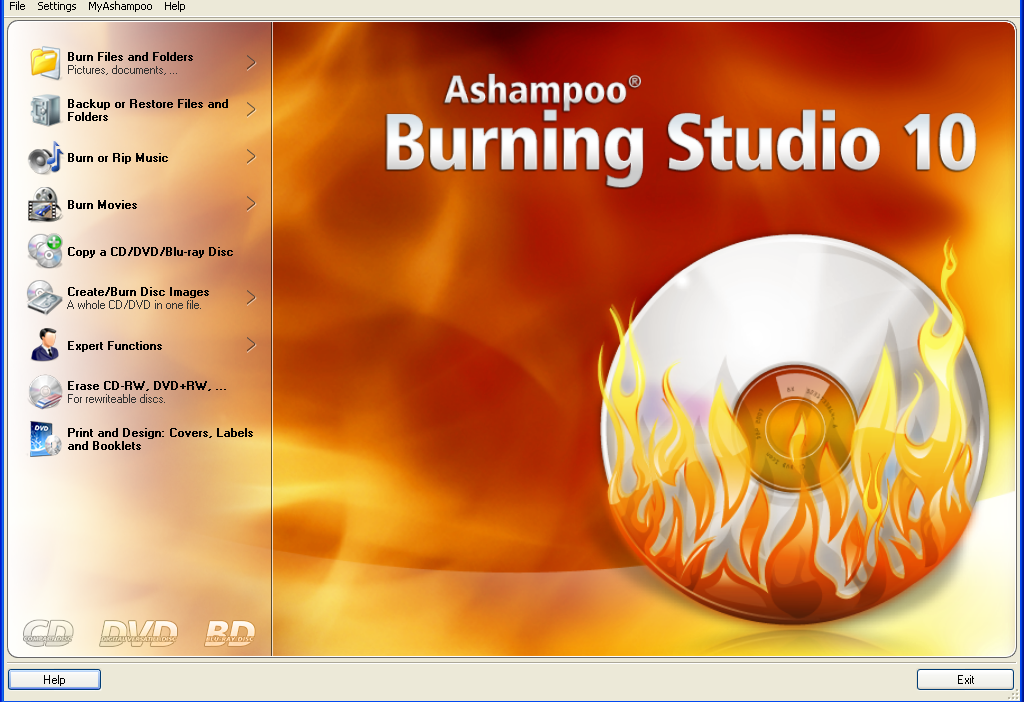Screen dimensions: 1024x702
Task: Open Expert Functions label
Action: click(114, 346)
